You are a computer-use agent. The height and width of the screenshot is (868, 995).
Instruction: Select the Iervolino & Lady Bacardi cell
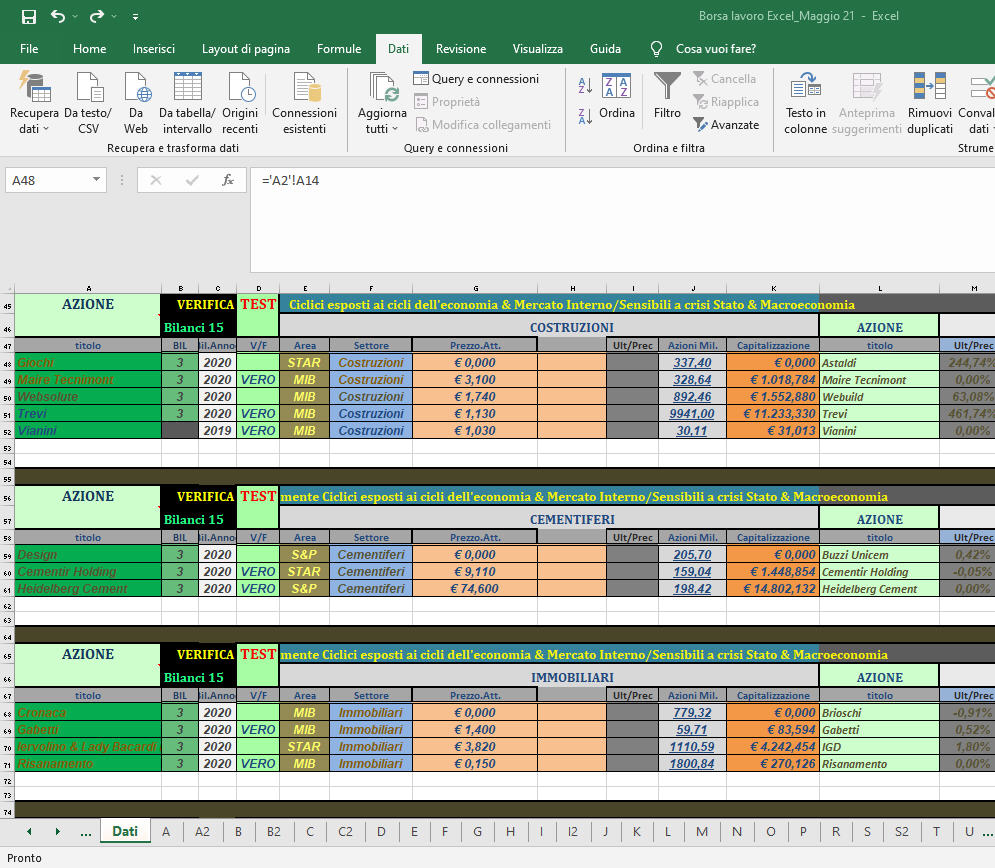point(88,747)
